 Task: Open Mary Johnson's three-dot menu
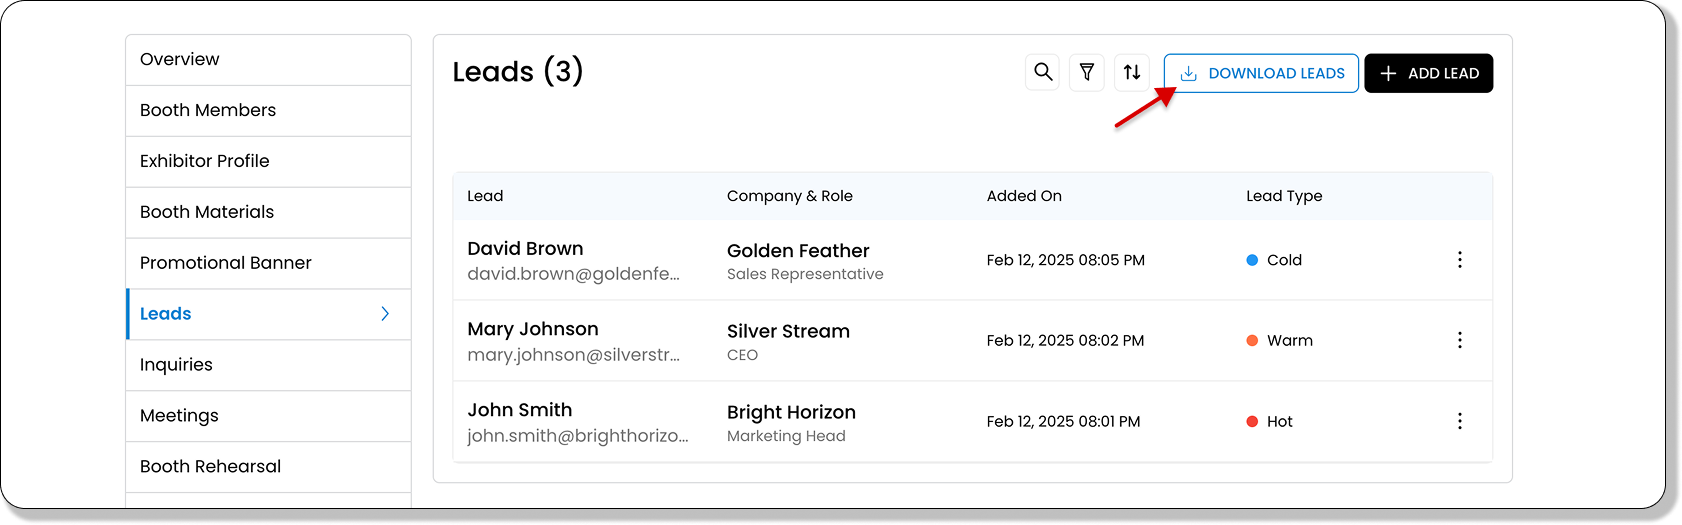[1460, 340]
